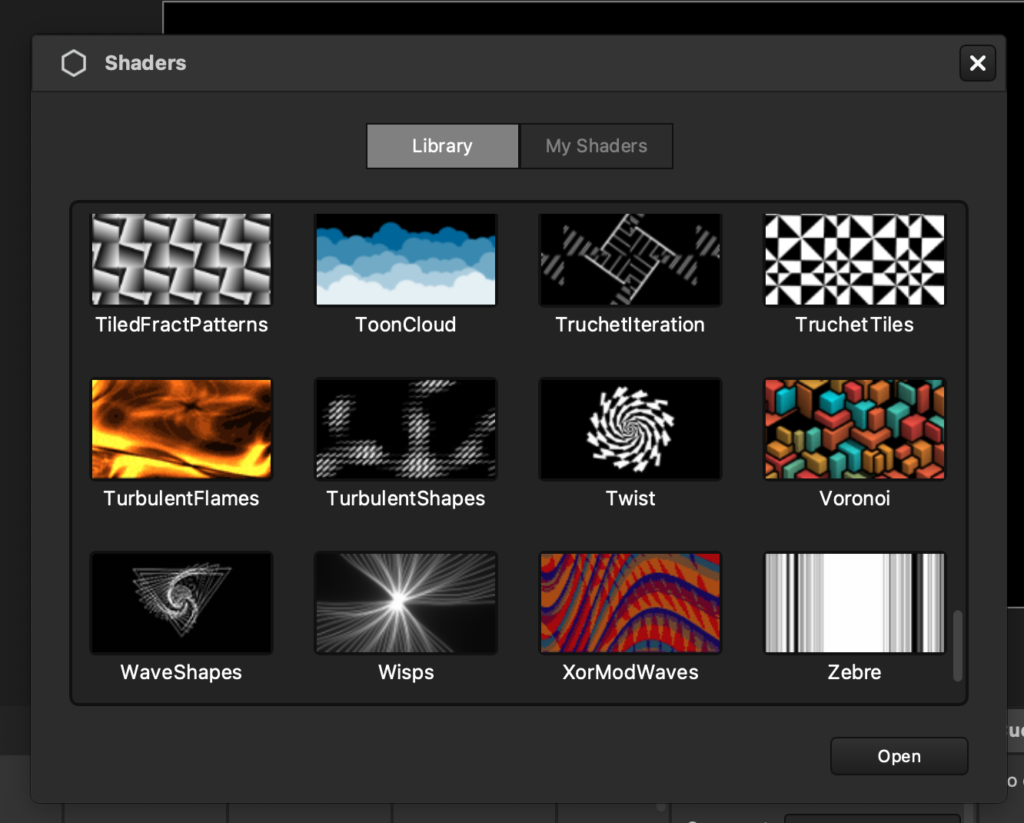Close the Shaders dialog
Viewport: 1024px width, 823px height.
pos(977,64)
